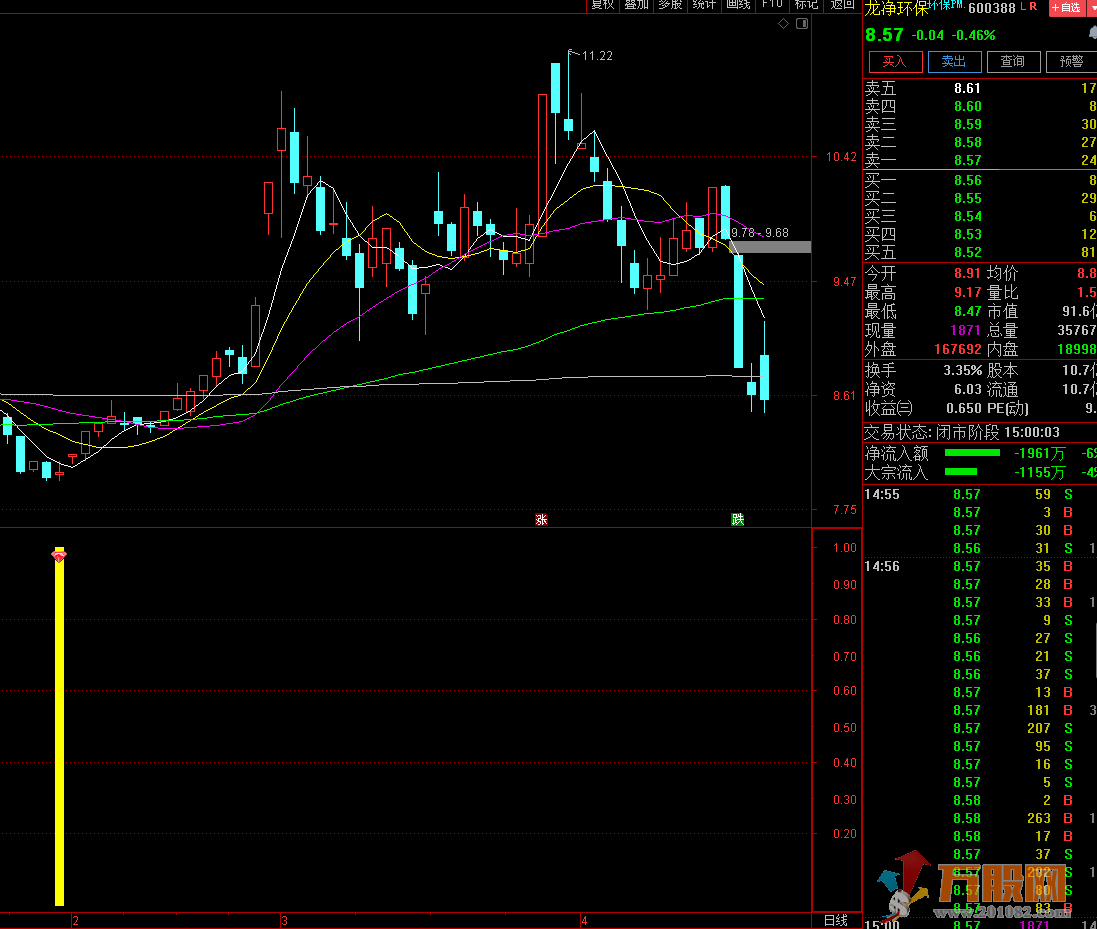Click the yellow indicator bar
Viewport: 1097px width, 929px height.
pos(59,728)
